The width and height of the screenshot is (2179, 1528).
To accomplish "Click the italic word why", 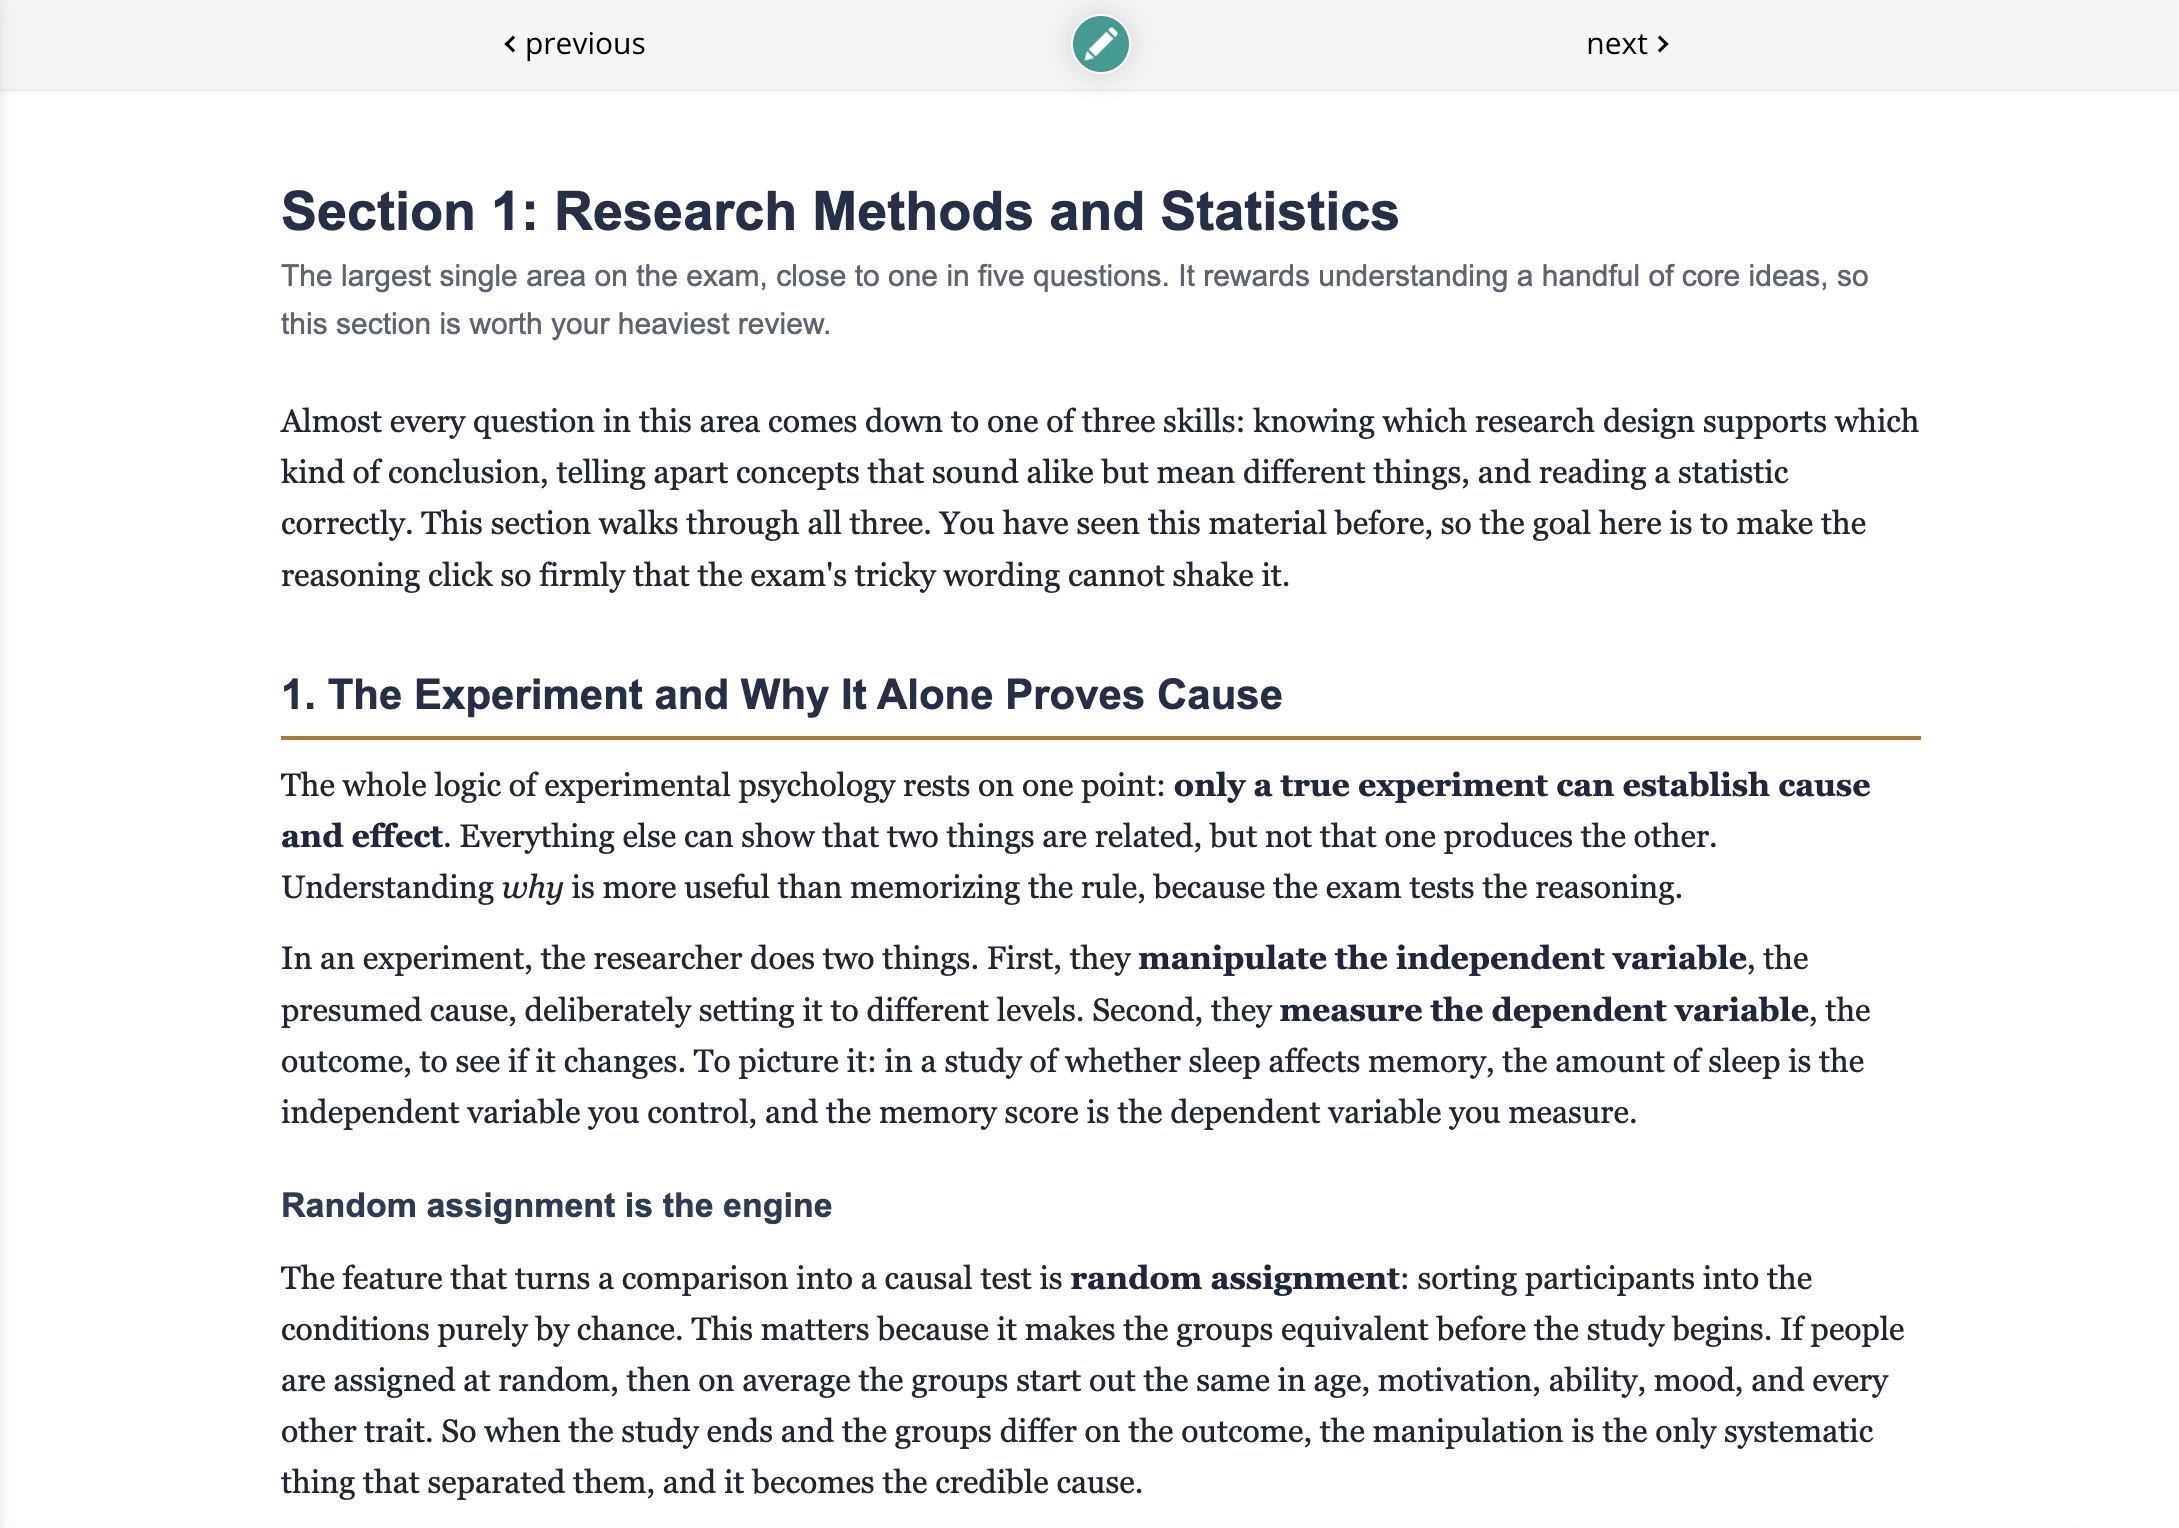I will pos(532,888).
